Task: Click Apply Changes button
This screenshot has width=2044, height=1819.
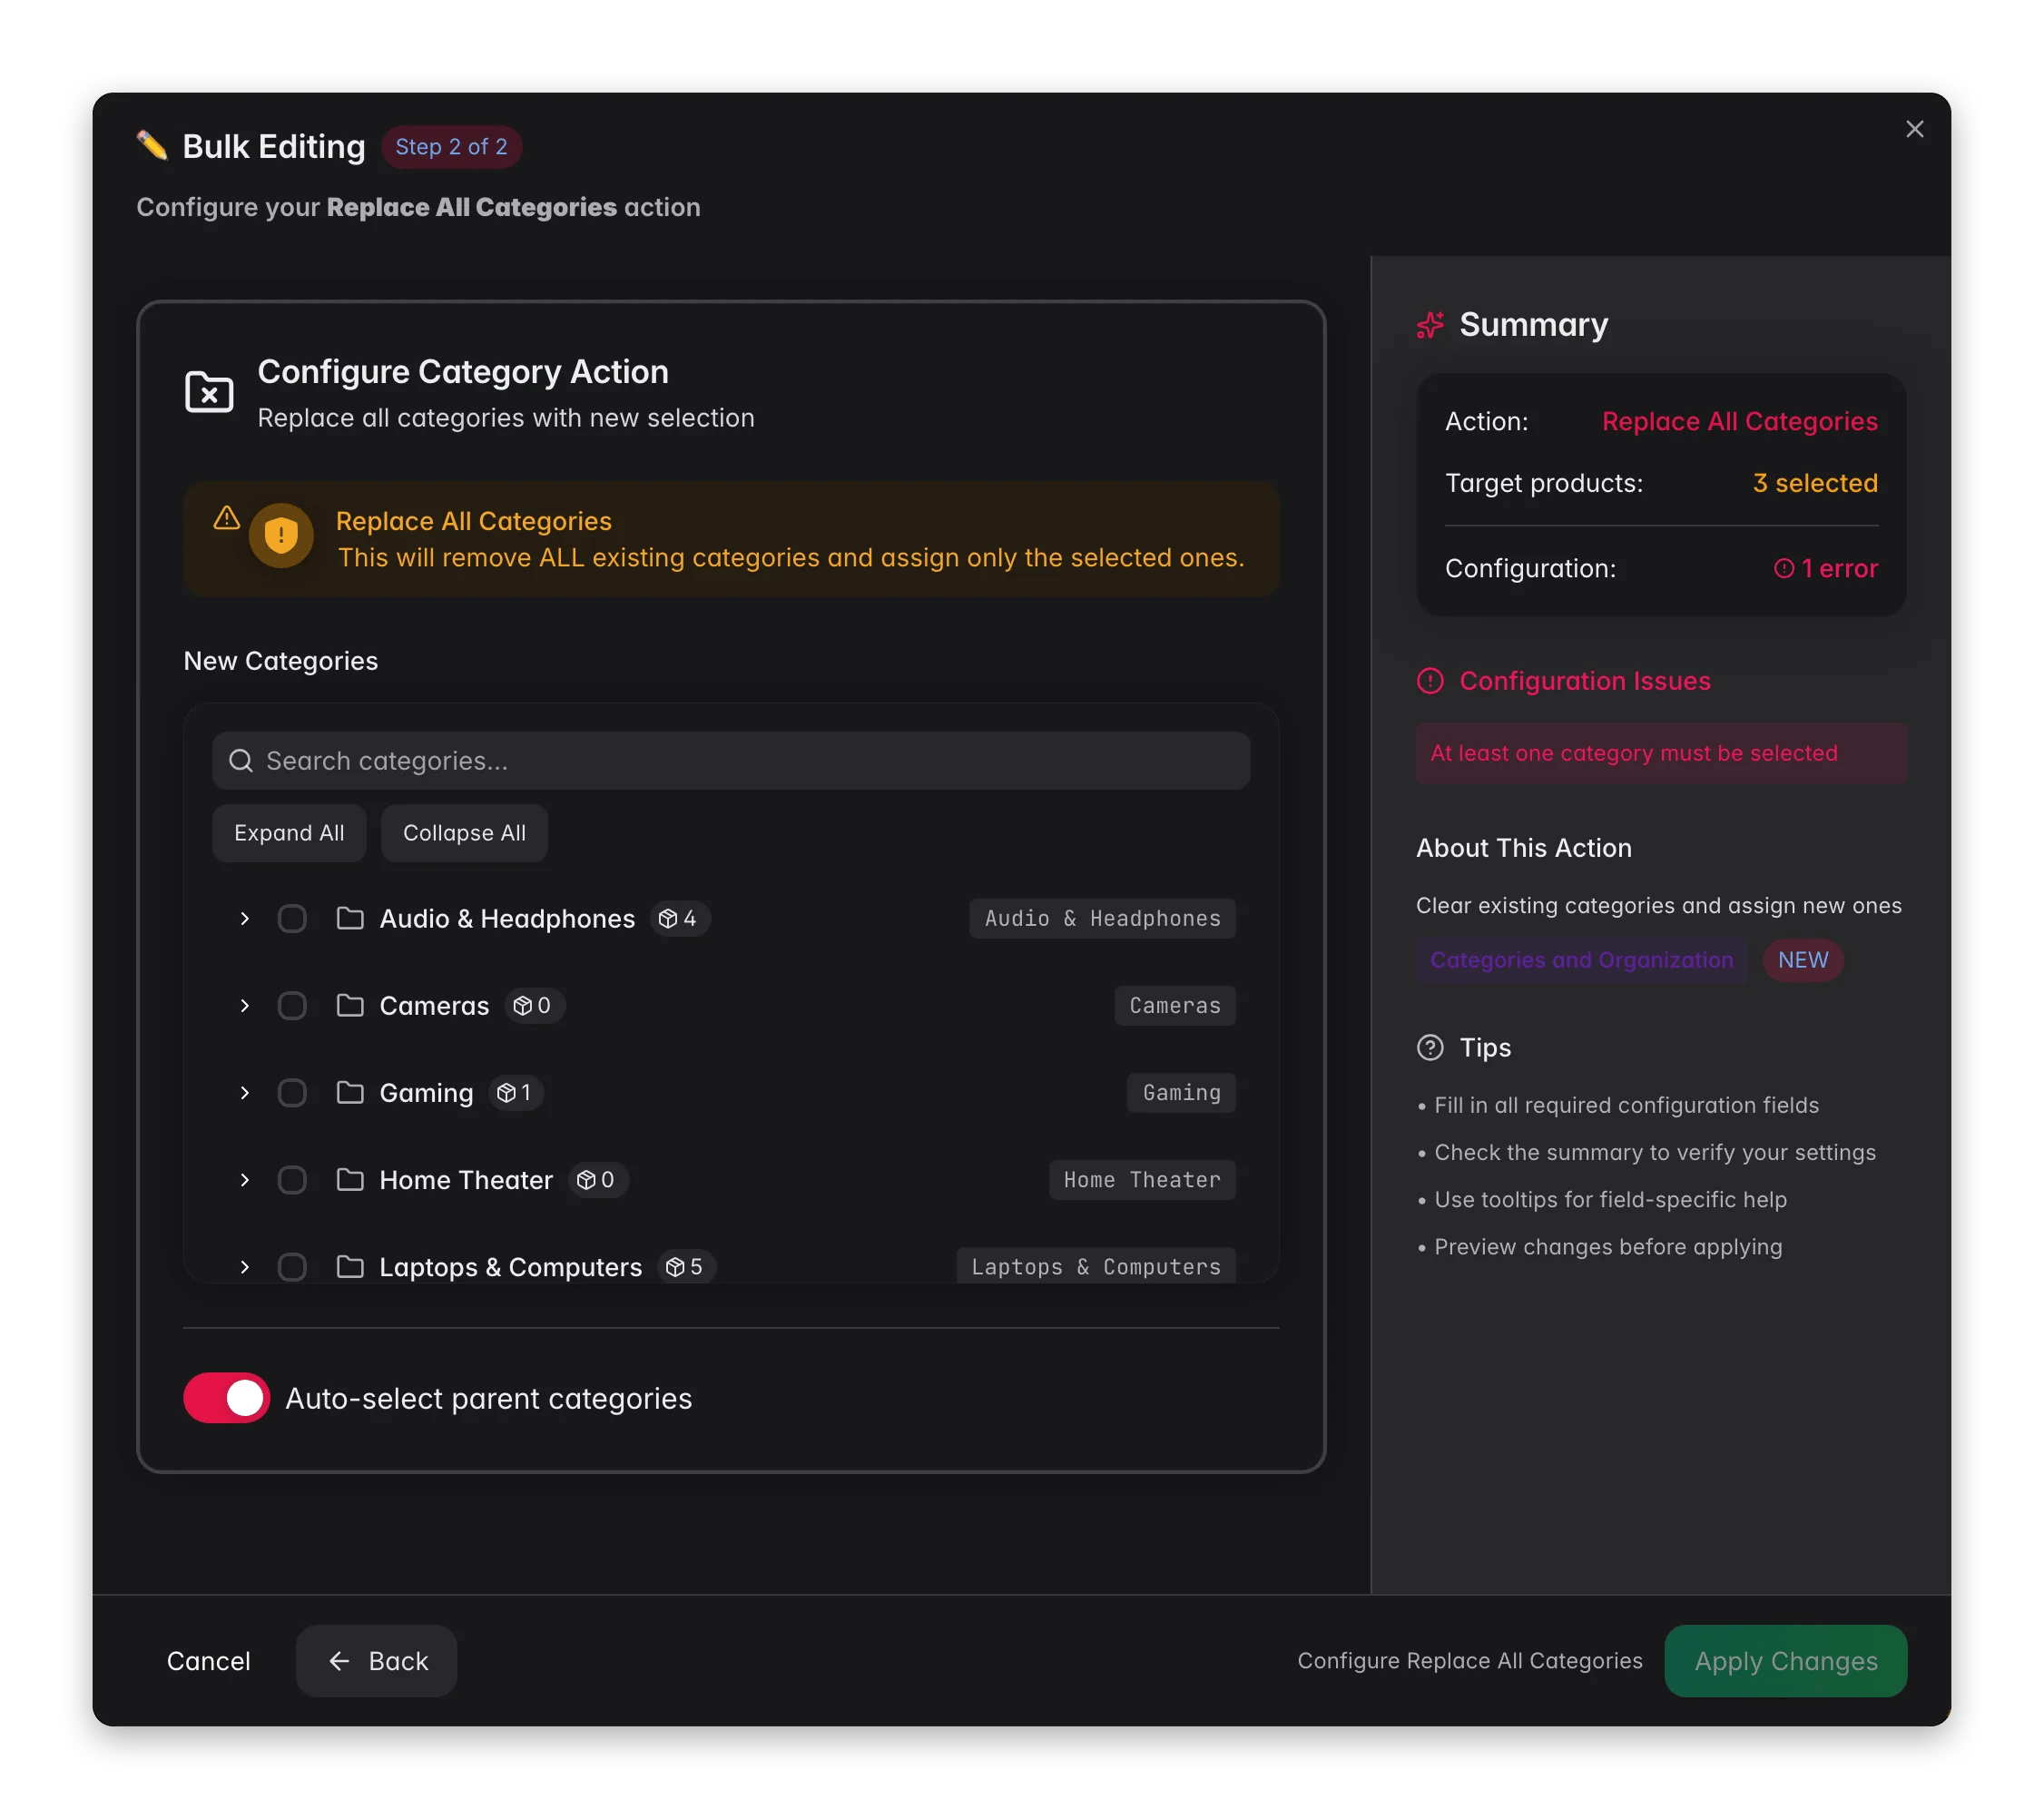Action: pyautogui.click(x=1785, y=1661)
